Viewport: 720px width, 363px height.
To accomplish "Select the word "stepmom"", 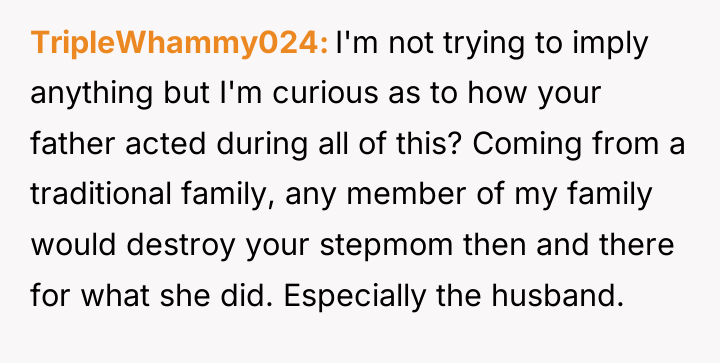I will click(x=386, y=246).
